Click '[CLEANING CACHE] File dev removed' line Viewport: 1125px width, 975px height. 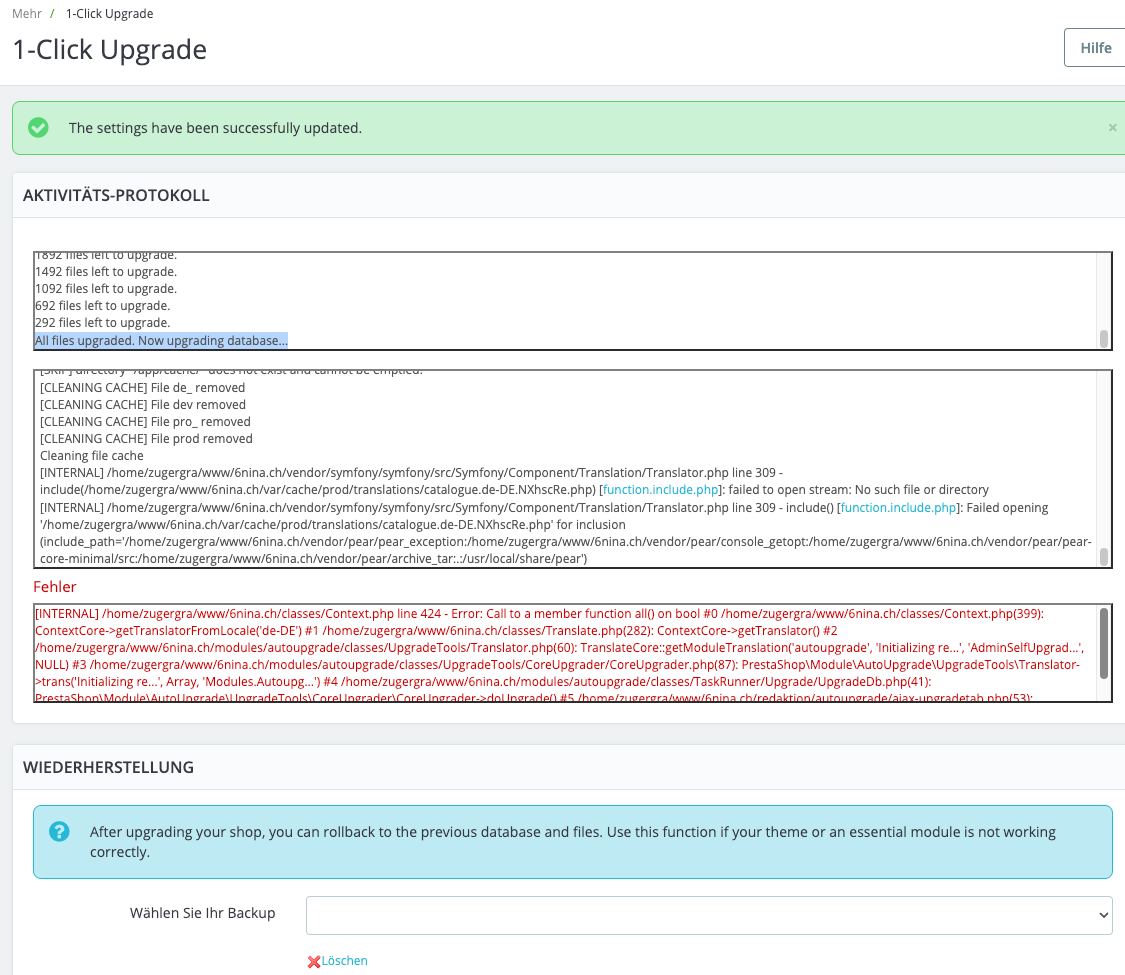pyautogui.click(x=143, y=405)
